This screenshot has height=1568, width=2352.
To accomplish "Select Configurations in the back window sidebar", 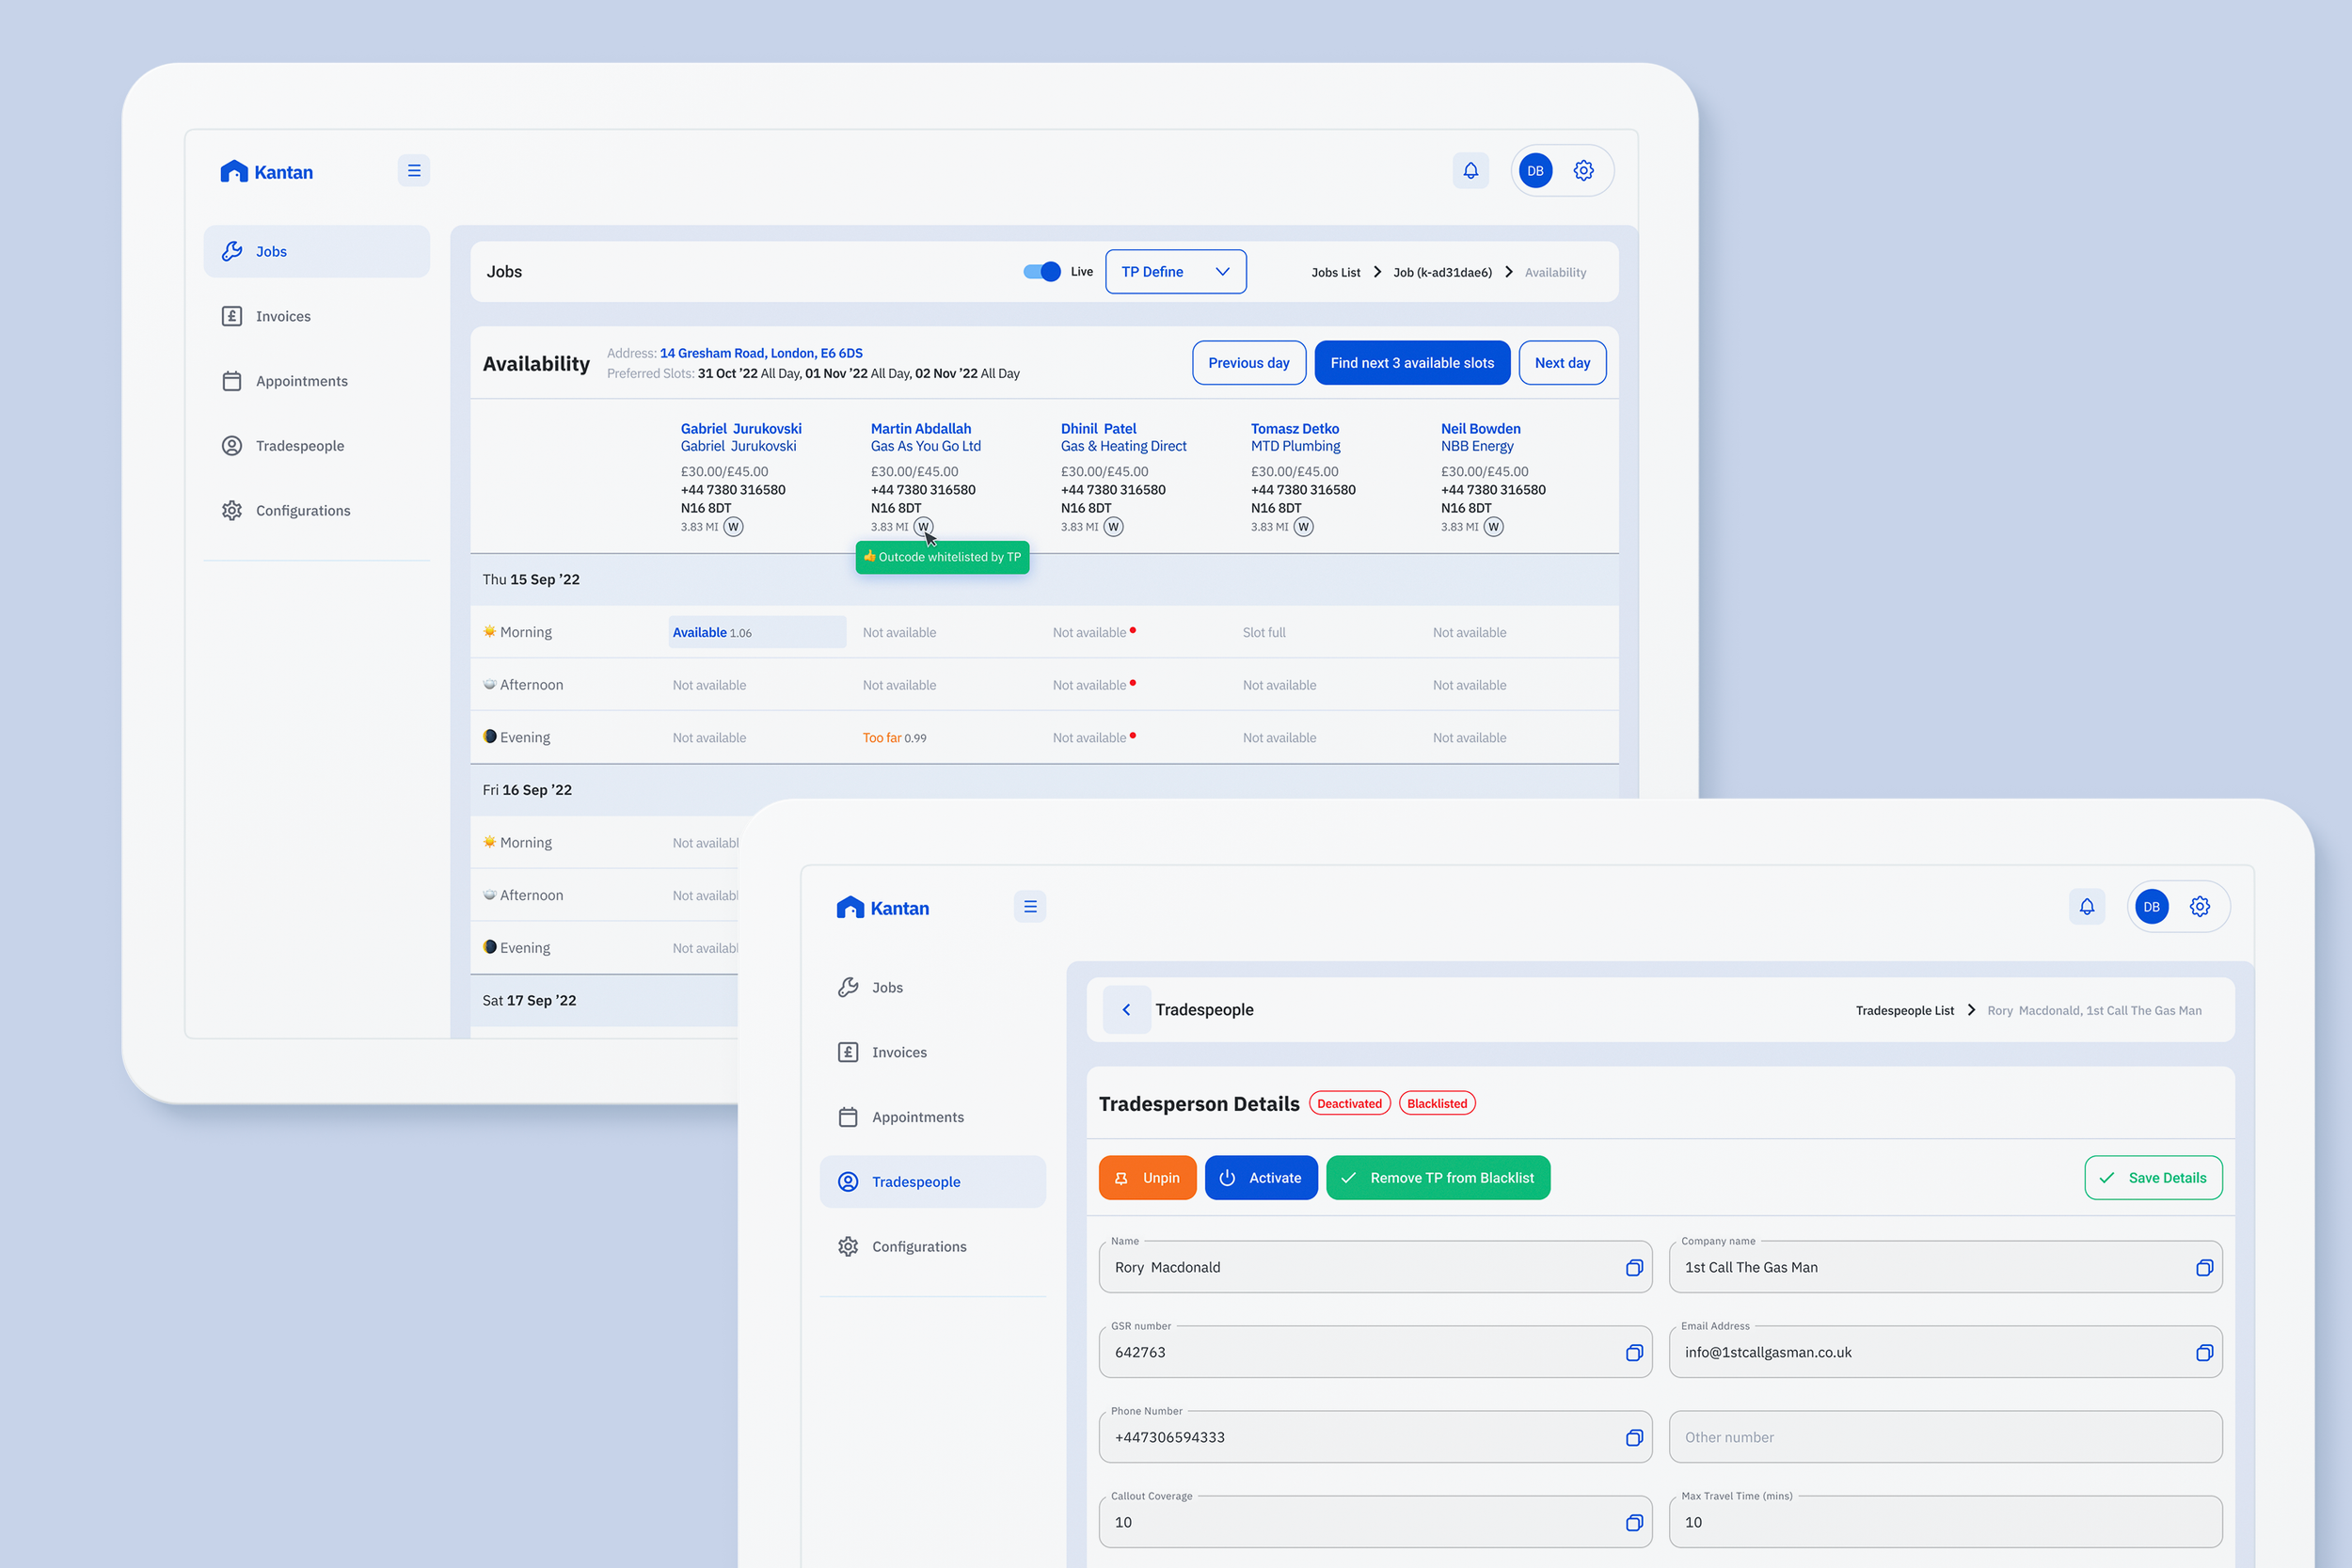I will (317, 511).
